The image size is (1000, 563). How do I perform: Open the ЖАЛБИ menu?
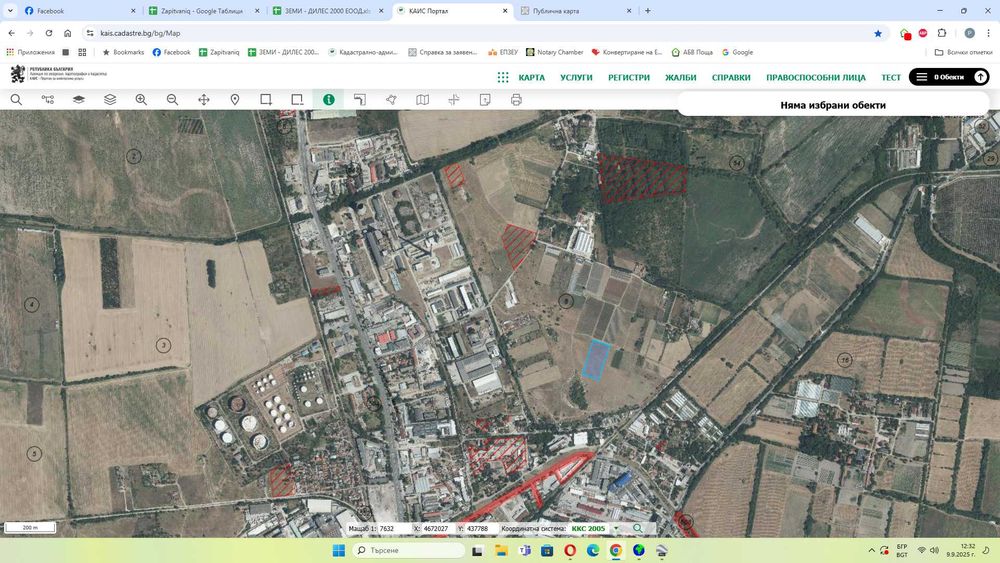click(x=680, y=77)
